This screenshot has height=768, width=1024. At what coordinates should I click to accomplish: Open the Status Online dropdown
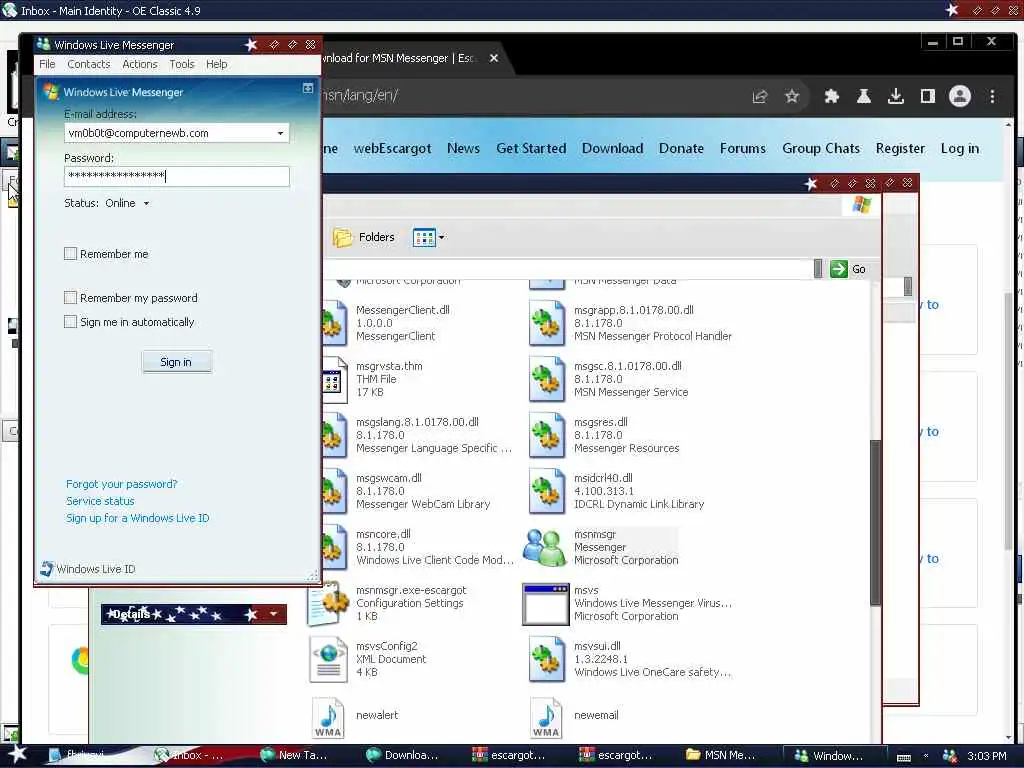pos(146,204)
